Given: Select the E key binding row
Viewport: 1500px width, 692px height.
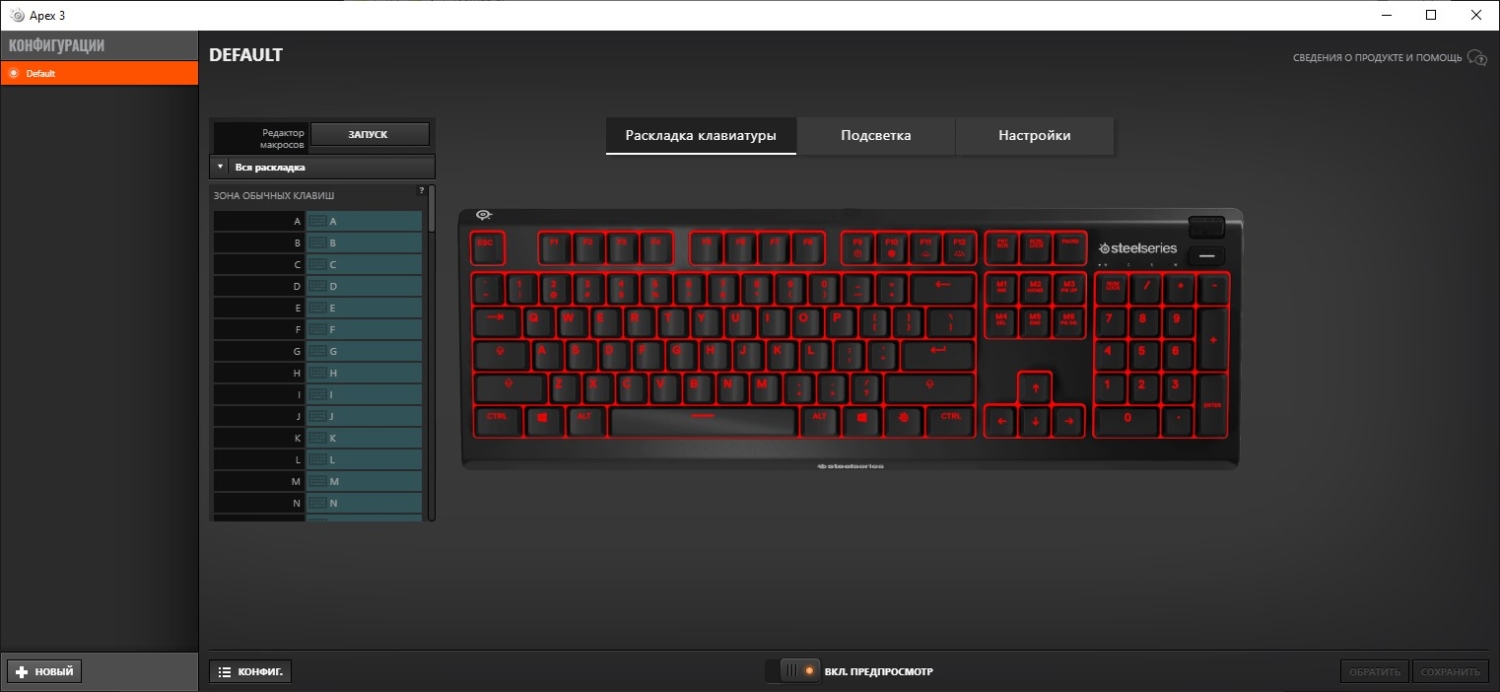Looking at the screenshot, I should point(318,308).
